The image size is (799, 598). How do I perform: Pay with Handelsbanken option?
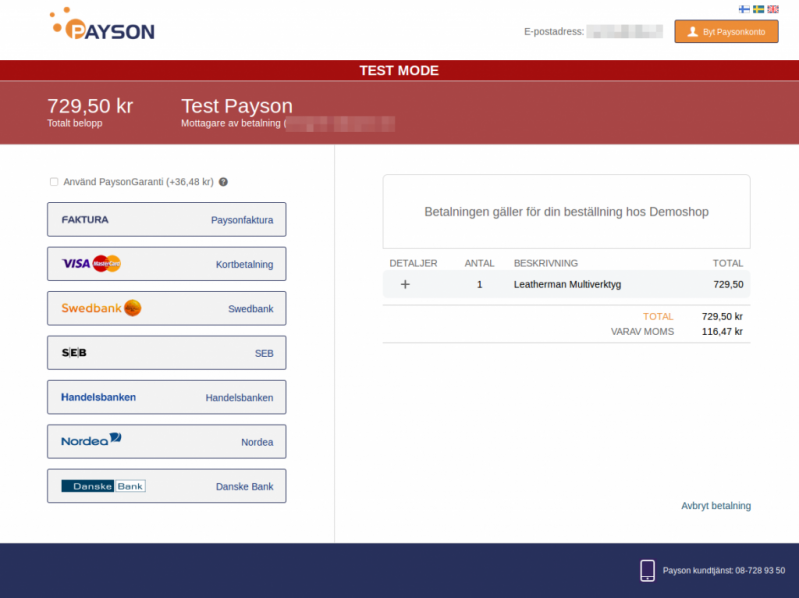pos(167,397)
